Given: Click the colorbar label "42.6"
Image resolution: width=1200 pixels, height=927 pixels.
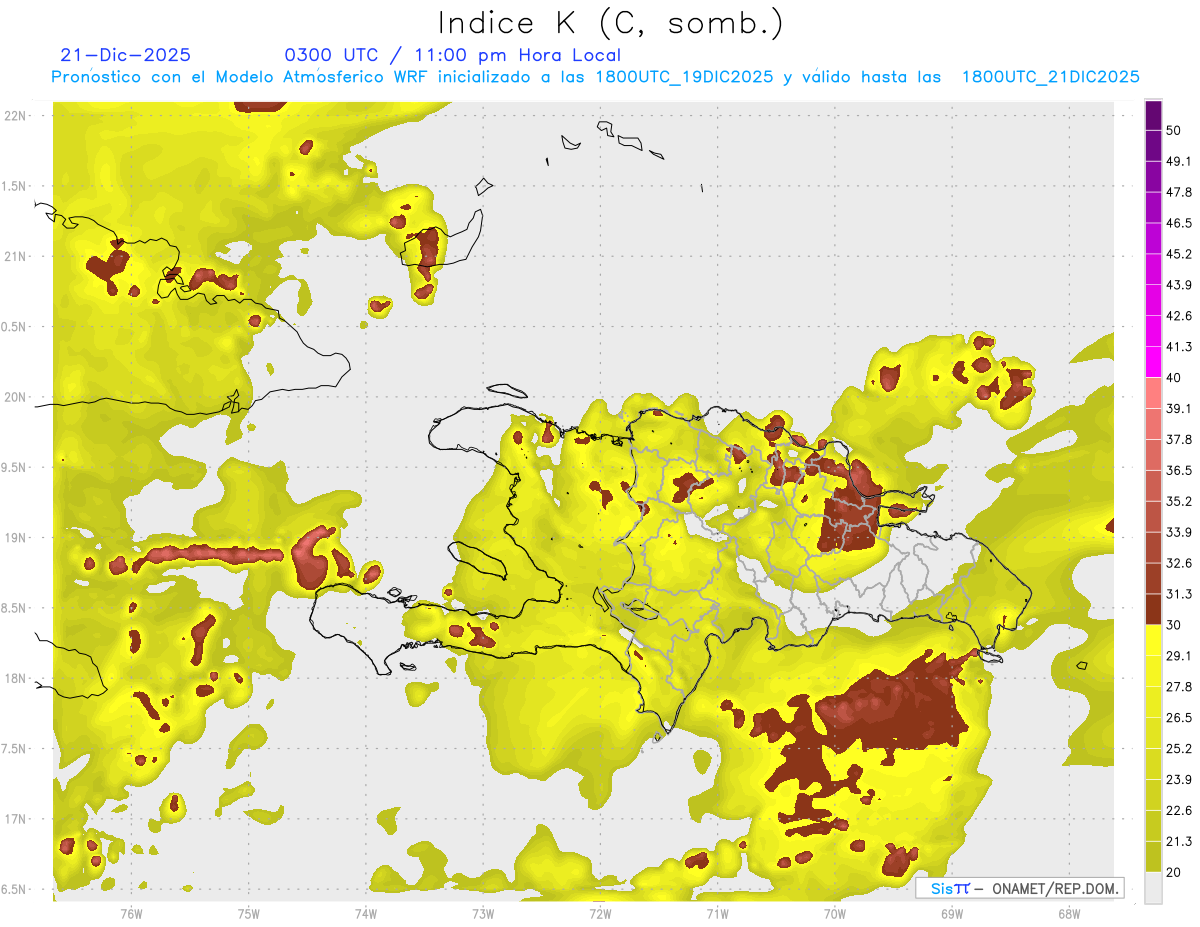Looking at the screenshot, I should coord(1179,316).
